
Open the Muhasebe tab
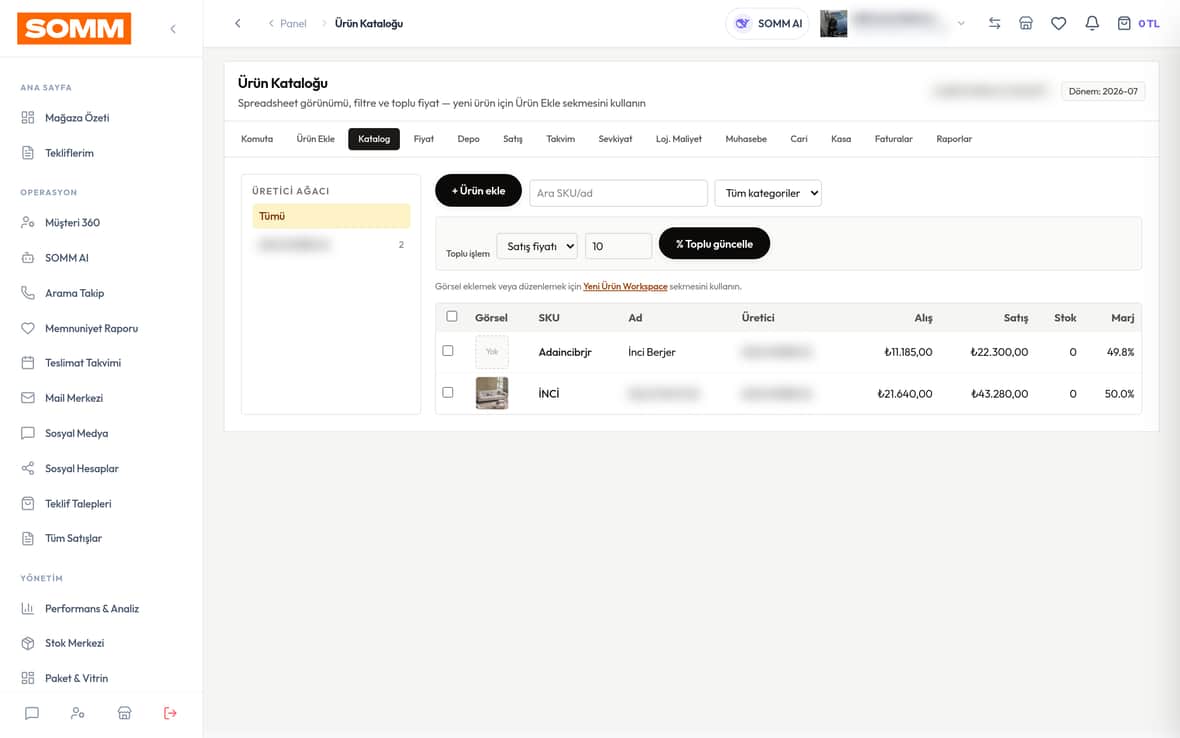point(746,138)
